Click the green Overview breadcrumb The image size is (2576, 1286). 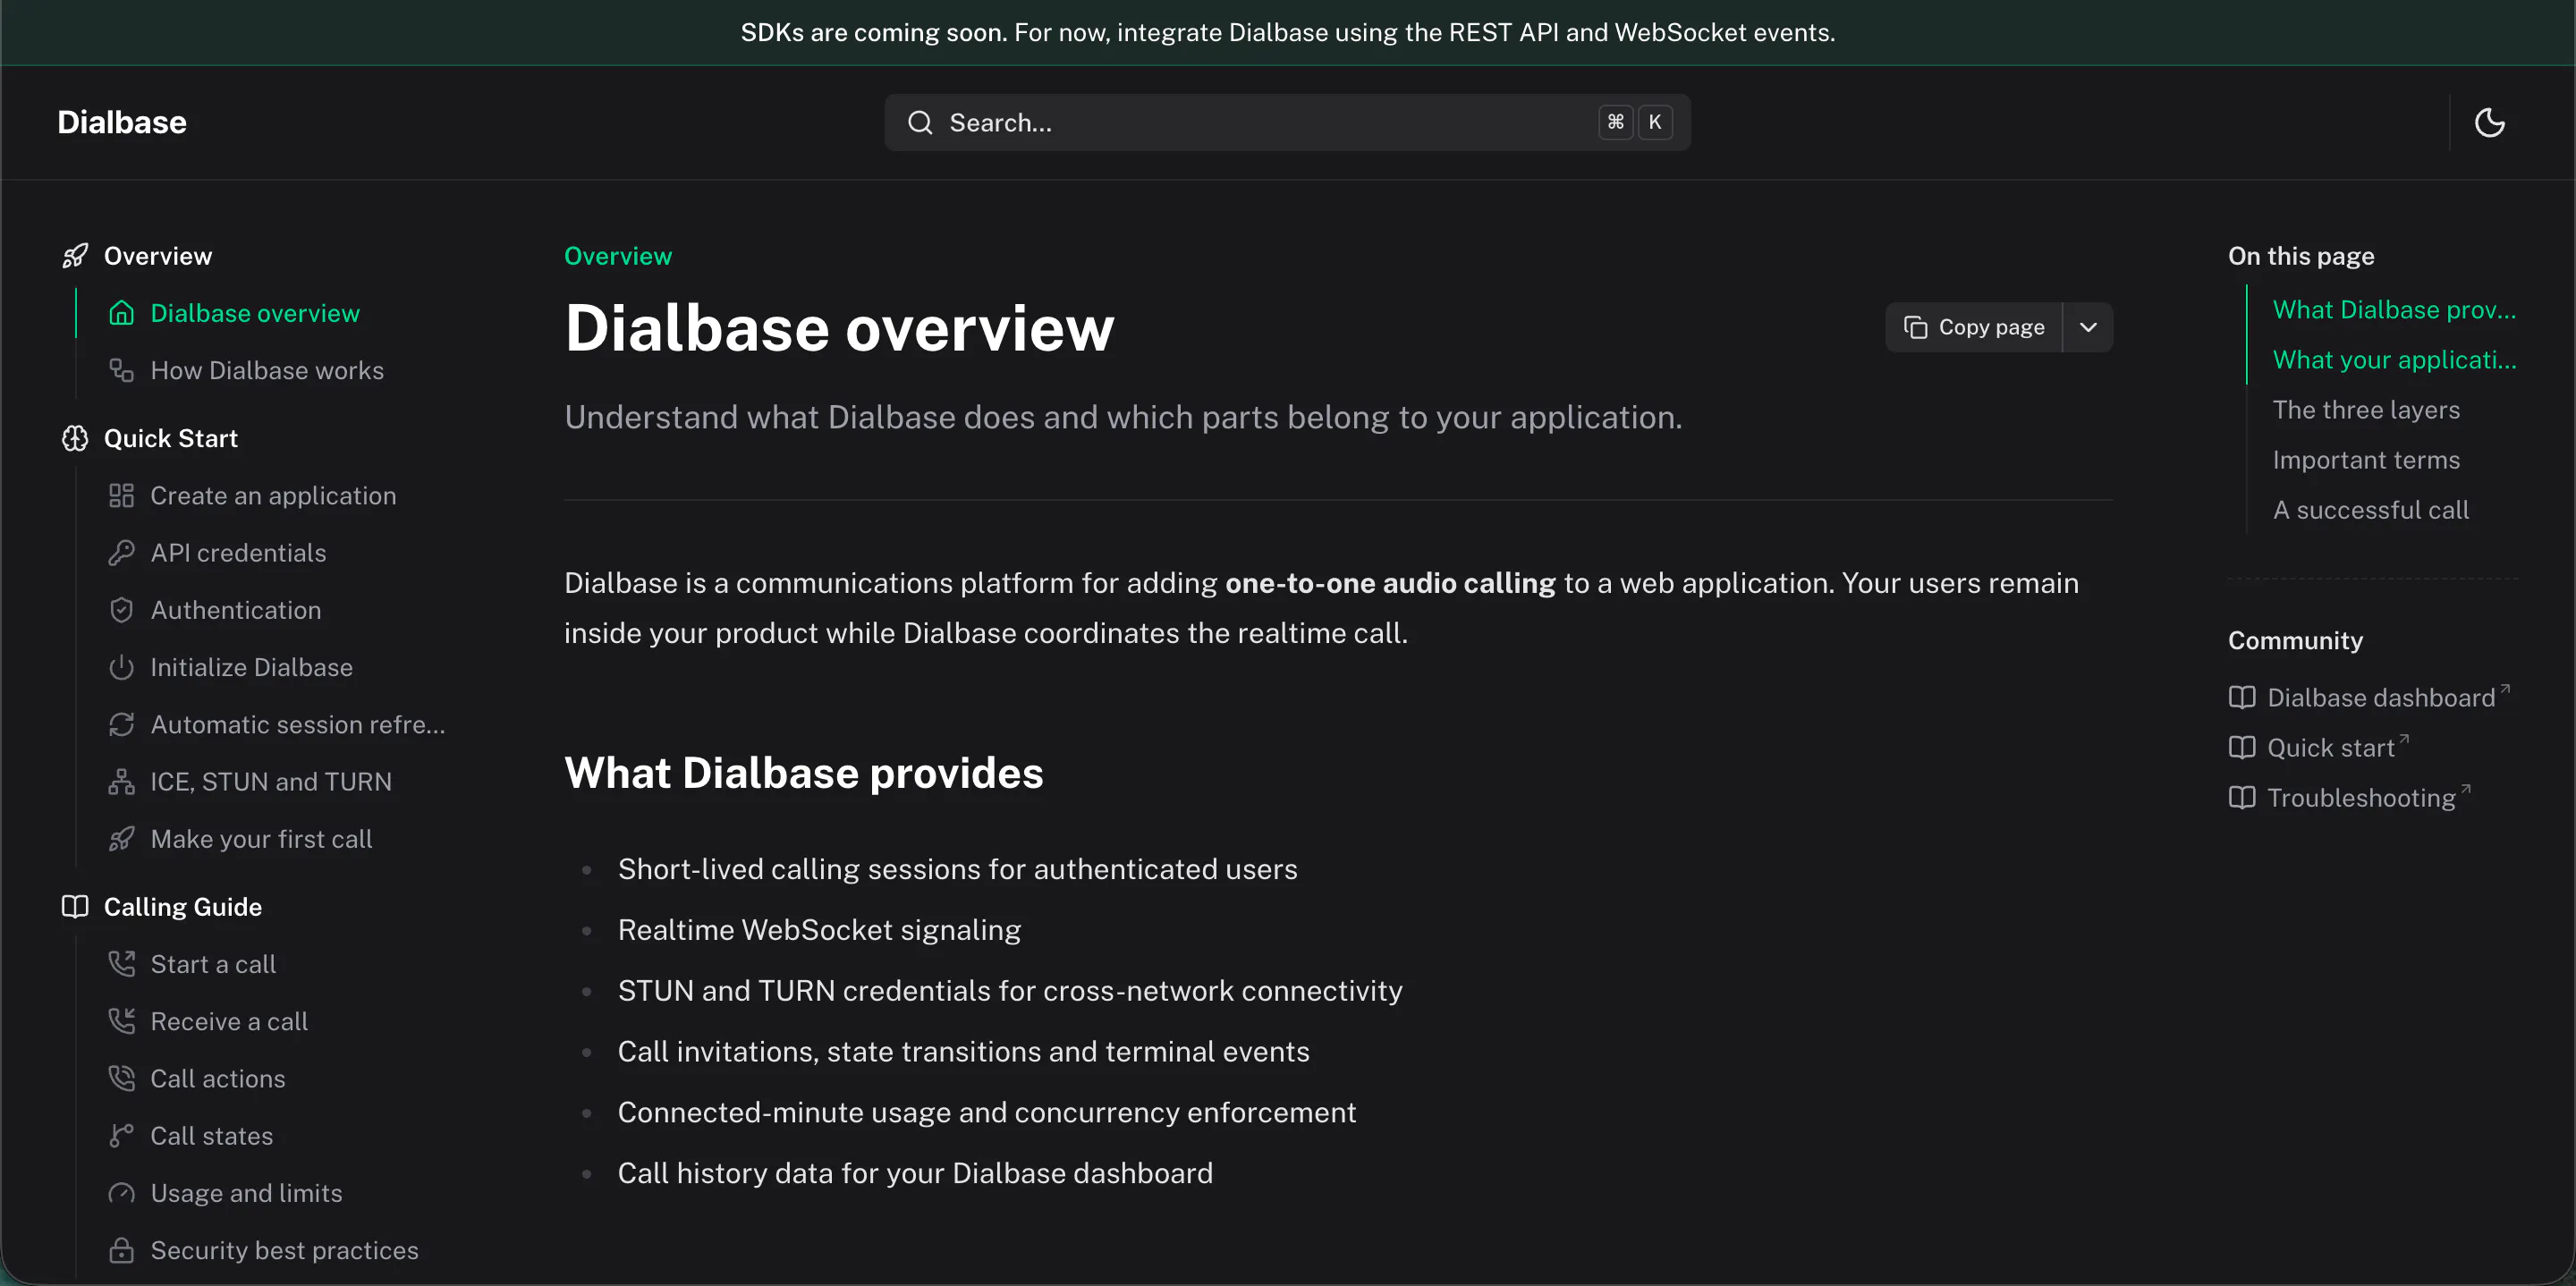618,256
